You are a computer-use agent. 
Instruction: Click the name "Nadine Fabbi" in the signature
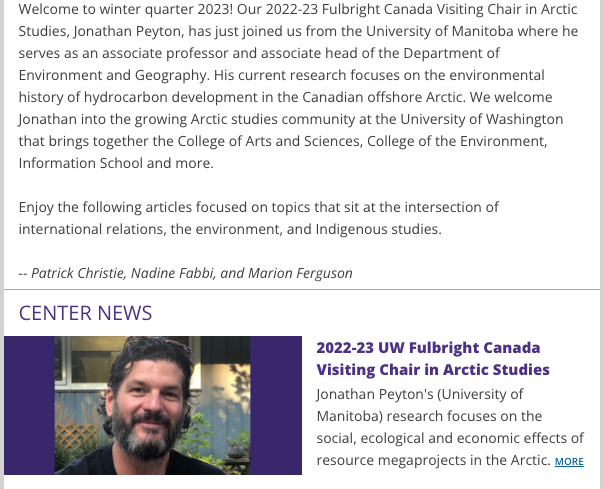tap(173, 273)
